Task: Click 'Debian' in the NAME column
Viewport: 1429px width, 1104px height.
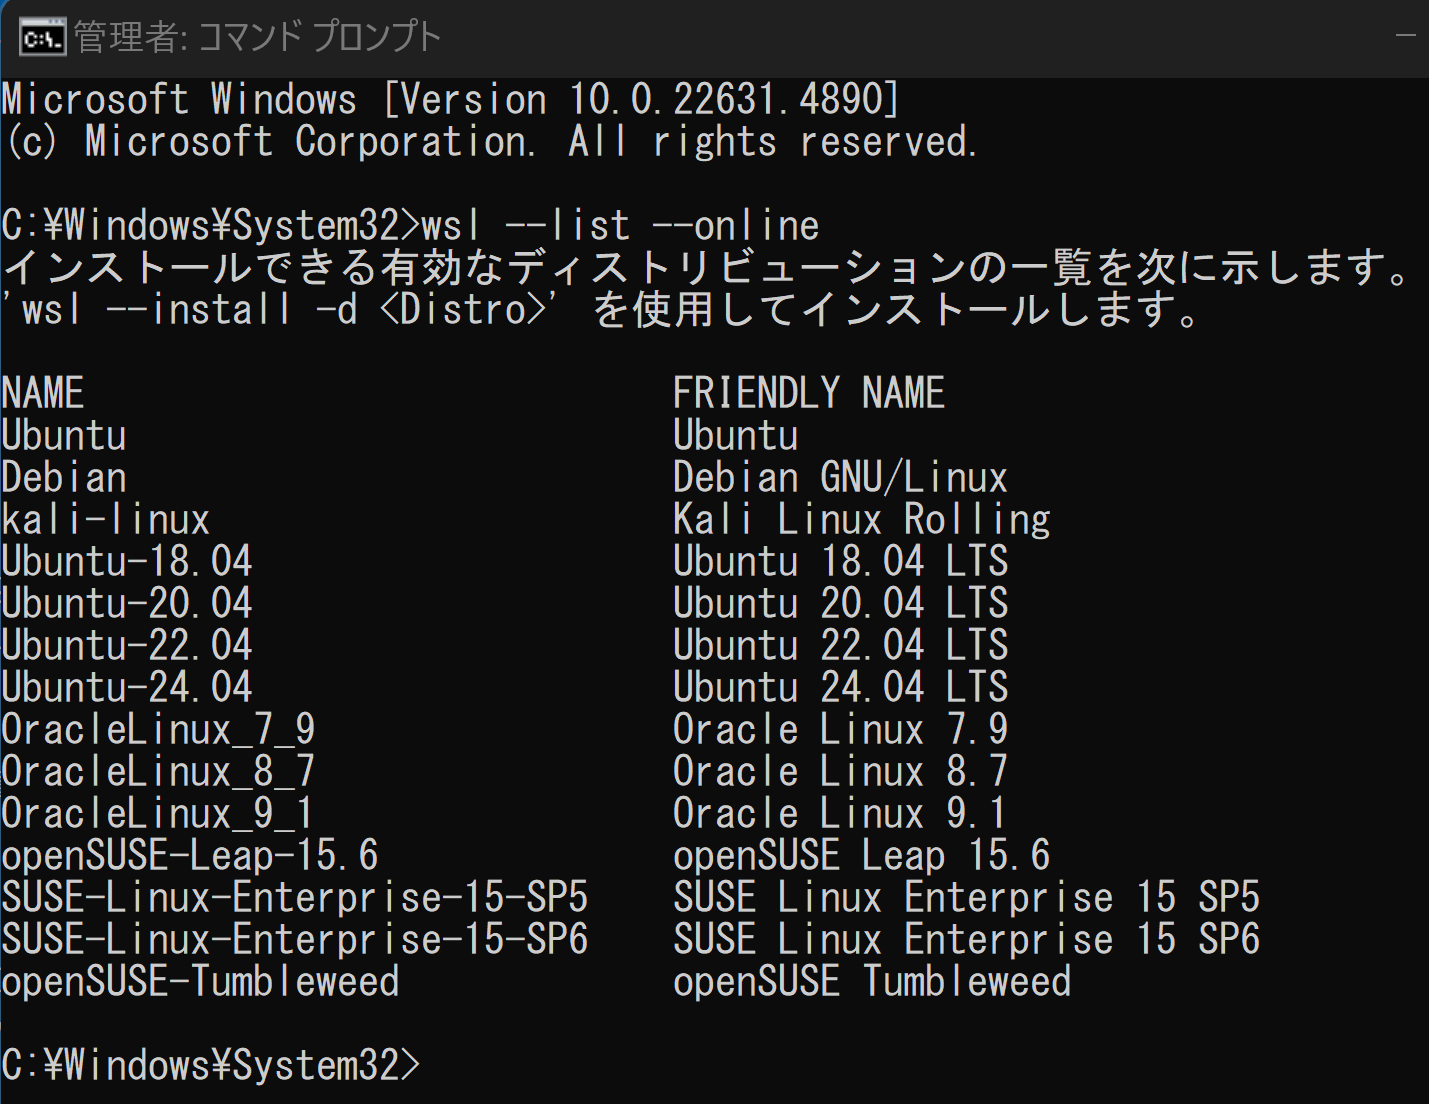Action: point(64,477)
